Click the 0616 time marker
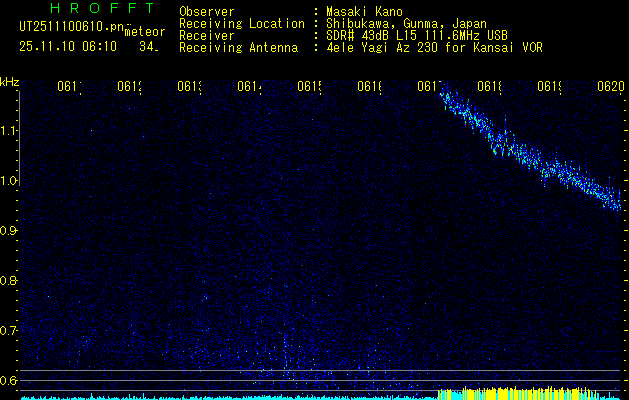 coord(369,86)
